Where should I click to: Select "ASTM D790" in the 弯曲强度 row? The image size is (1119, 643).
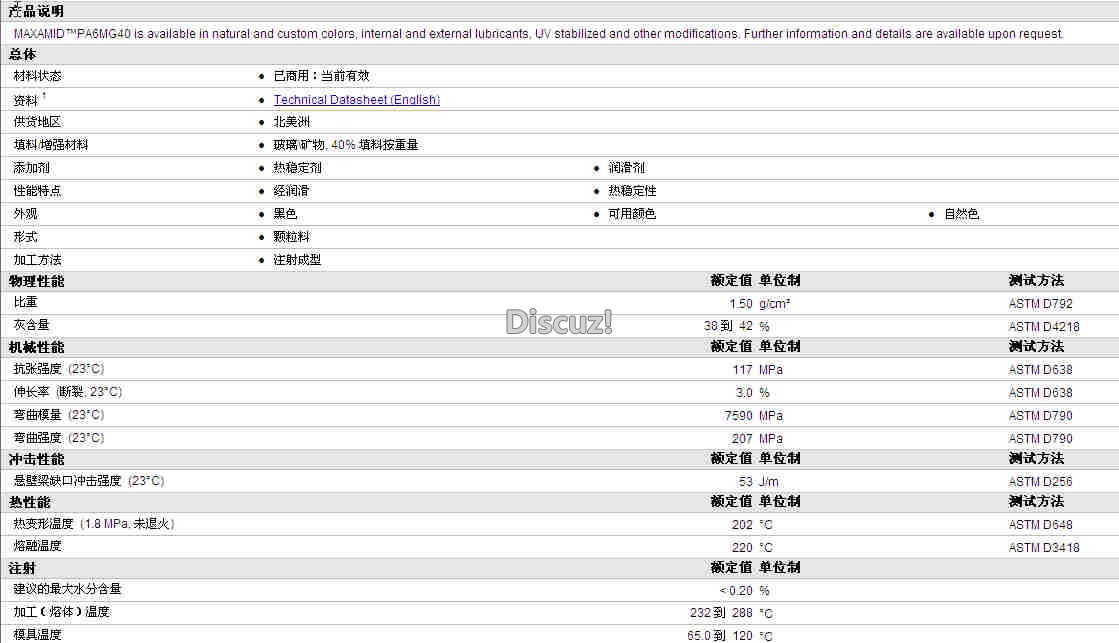click(x=1040, y=438)
